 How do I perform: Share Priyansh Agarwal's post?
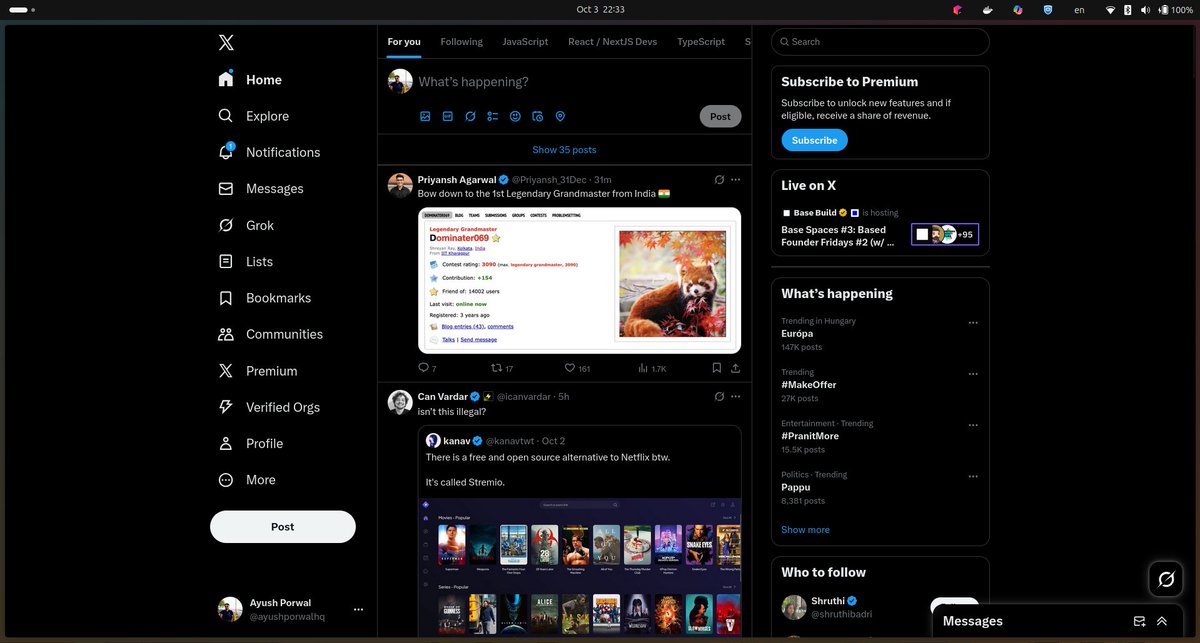coord(736,368)
